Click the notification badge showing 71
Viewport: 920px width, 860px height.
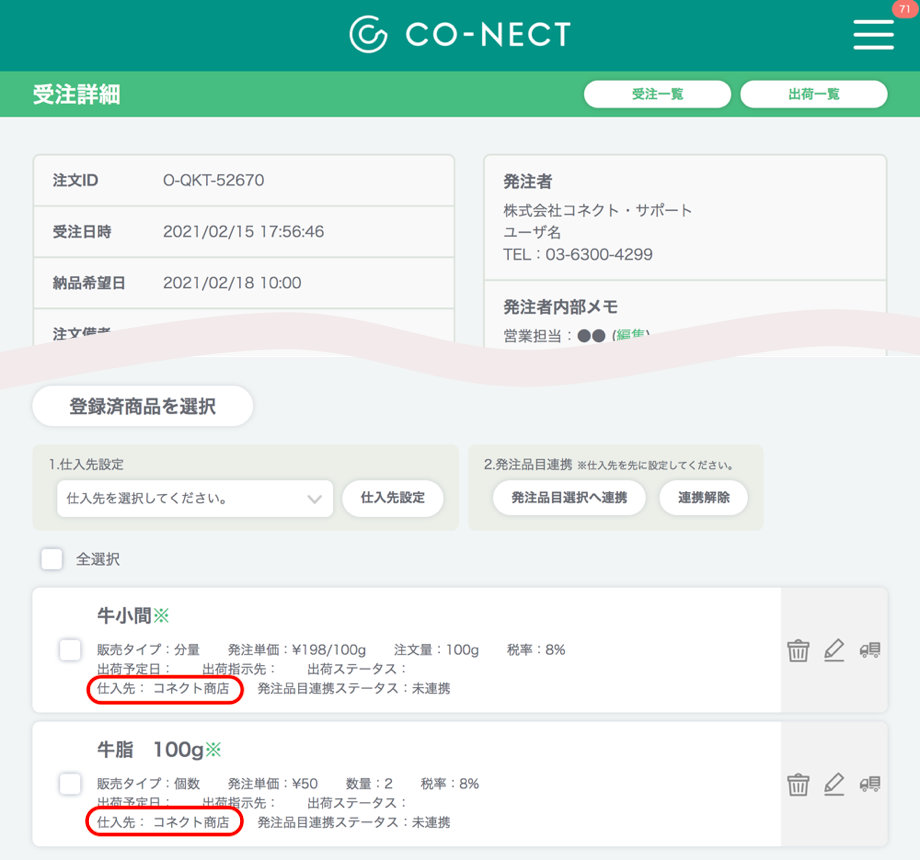coord(904,9)
